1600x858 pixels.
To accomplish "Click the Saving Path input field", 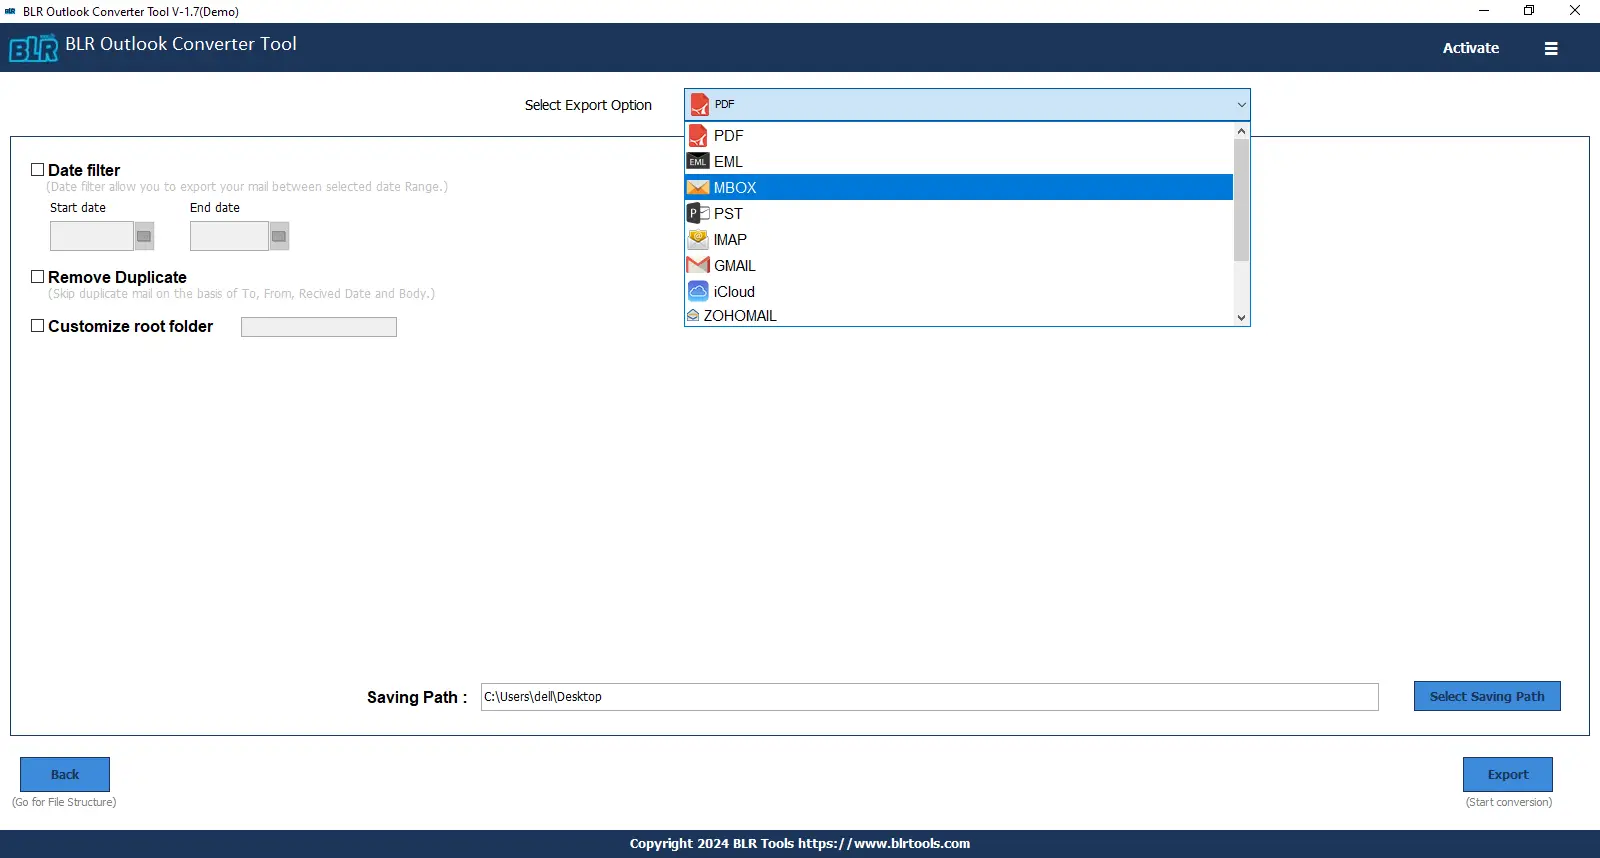I will tap(929, 697).
